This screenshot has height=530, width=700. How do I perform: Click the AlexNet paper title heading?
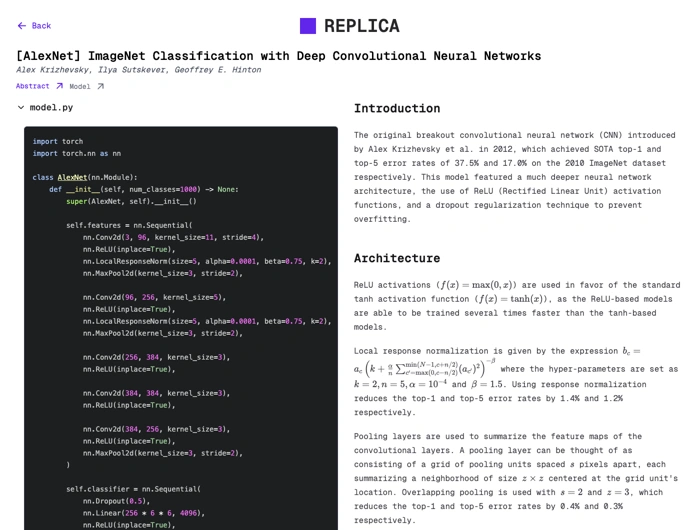pyautogui.click(x=278, y=56)
